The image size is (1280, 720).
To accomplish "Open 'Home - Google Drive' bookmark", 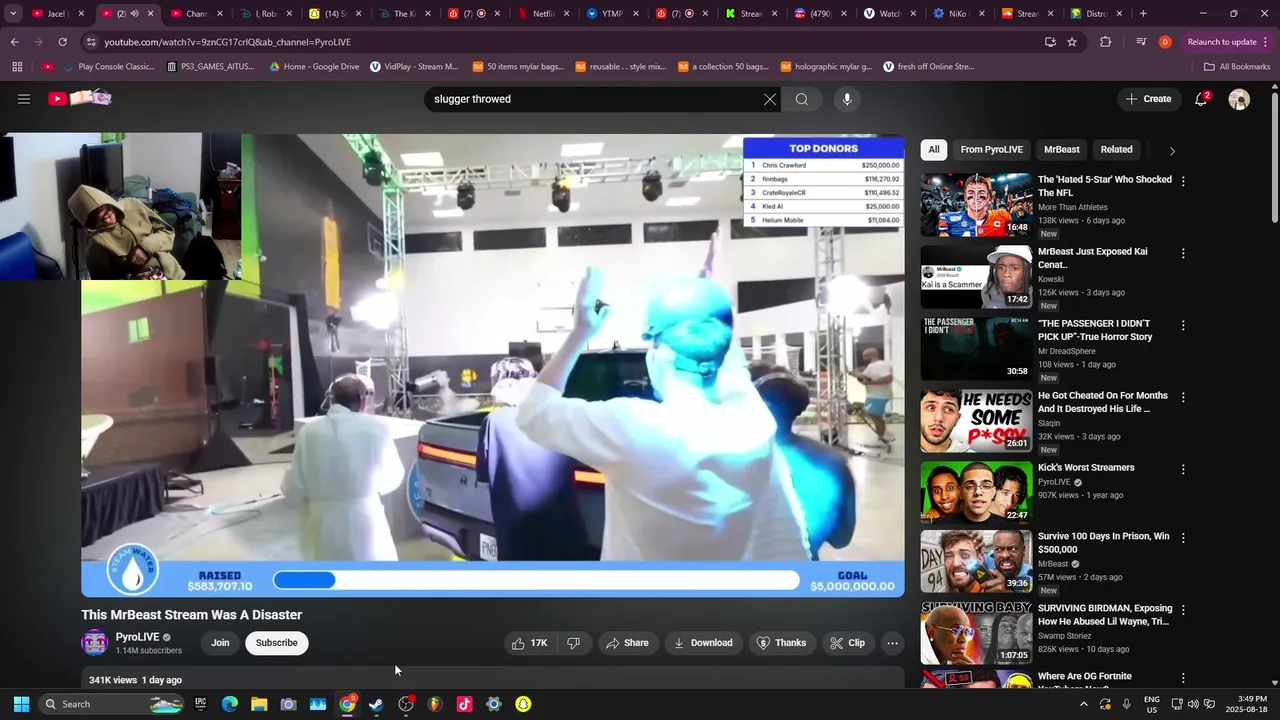I will [314, 67].
